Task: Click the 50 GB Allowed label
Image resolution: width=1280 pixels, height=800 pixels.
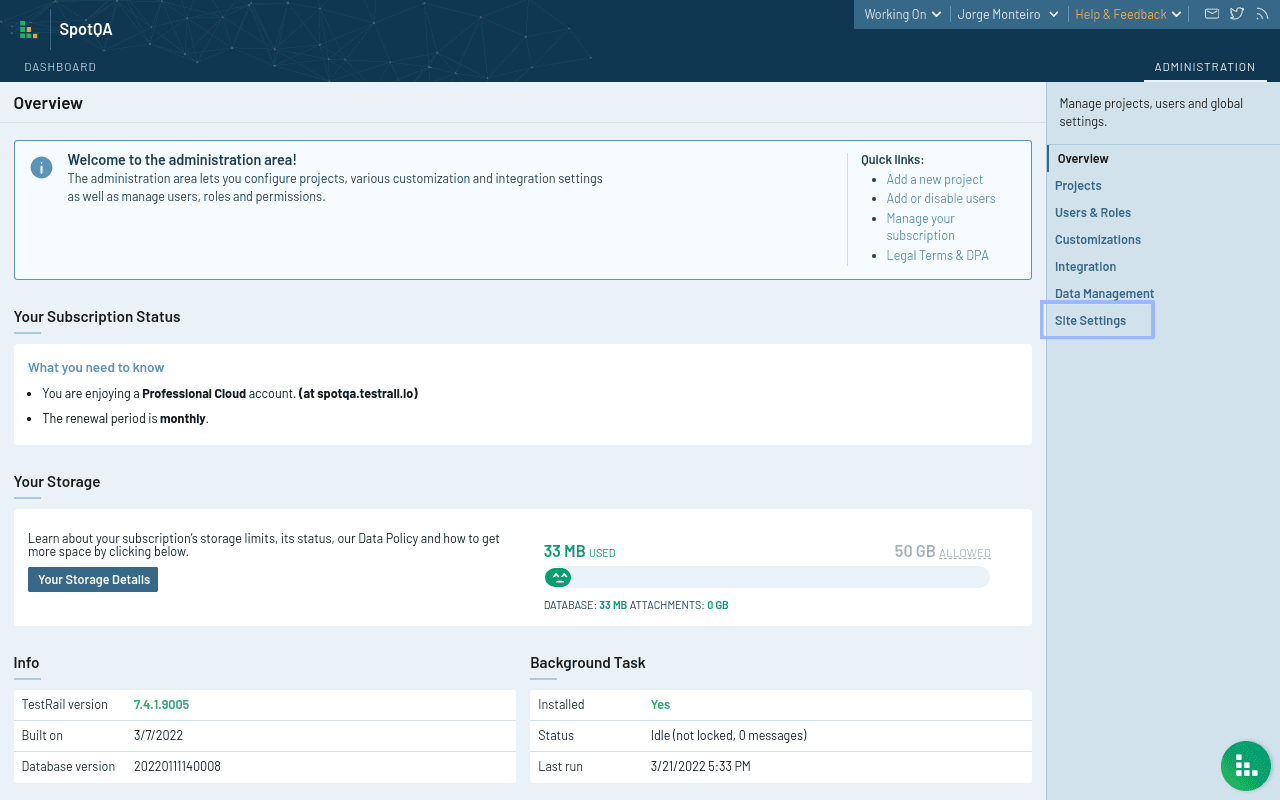Action: (x=942, y=552)
